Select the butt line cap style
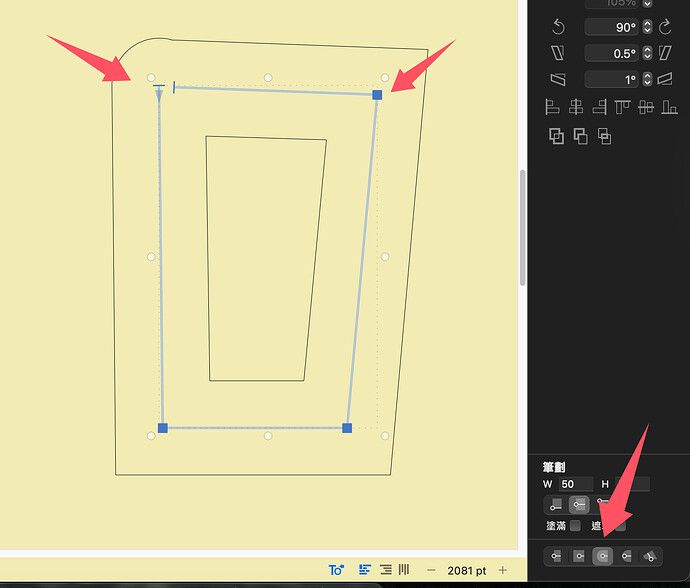Image resolution: width=690 pixels, height=588 pixels. click(x=556, y=556)
